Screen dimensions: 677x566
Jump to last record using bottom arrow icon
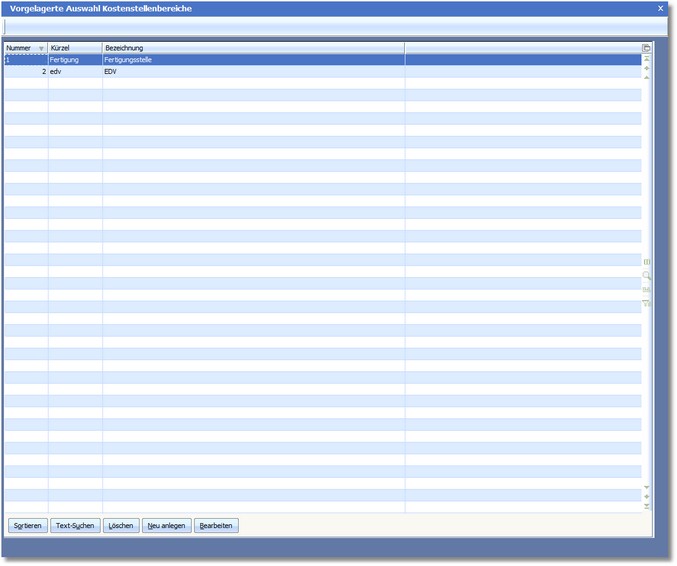[646, 507]
